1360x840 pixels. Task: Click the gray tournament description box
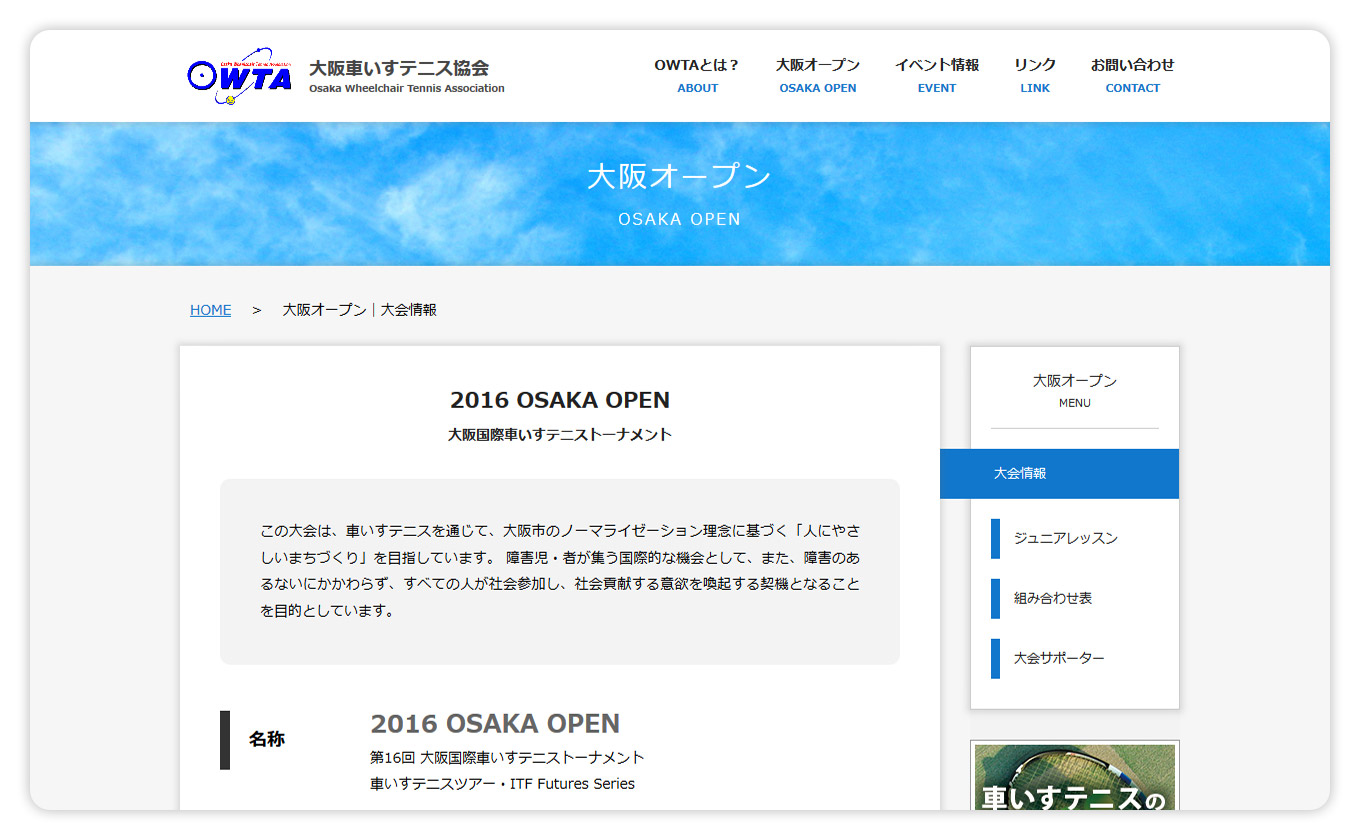[x=559, y=571]
